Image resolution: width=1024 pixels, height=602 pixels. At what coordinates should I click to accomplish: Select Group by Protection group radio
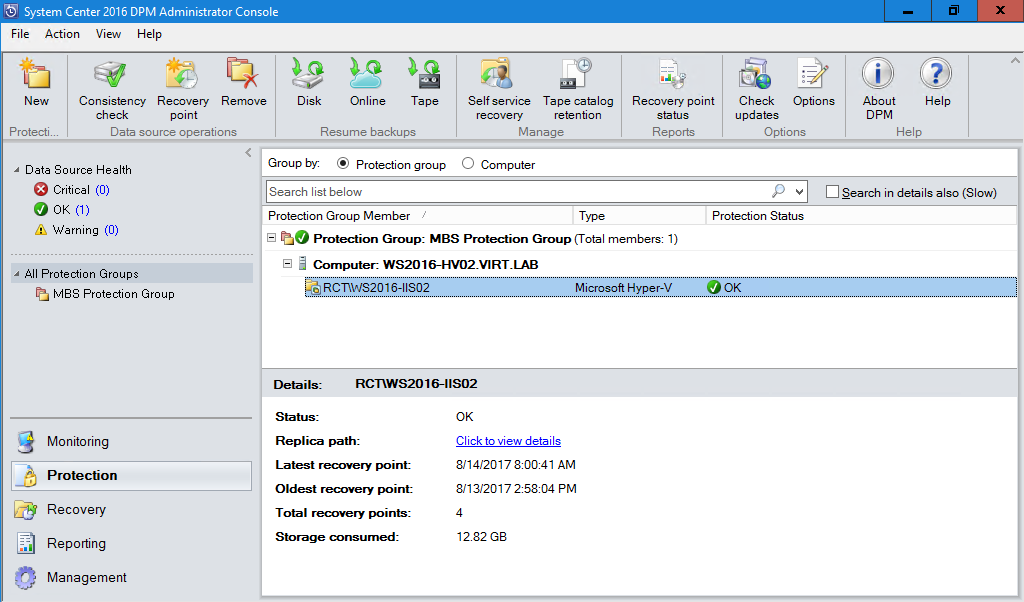coord(343,164)
